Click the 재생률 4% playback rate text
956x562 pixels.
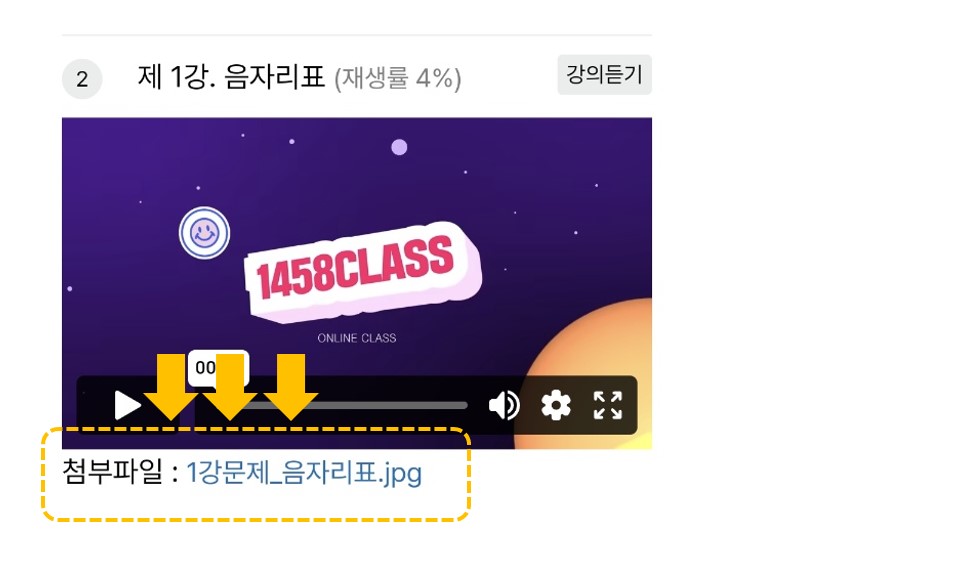pos(398,79)
